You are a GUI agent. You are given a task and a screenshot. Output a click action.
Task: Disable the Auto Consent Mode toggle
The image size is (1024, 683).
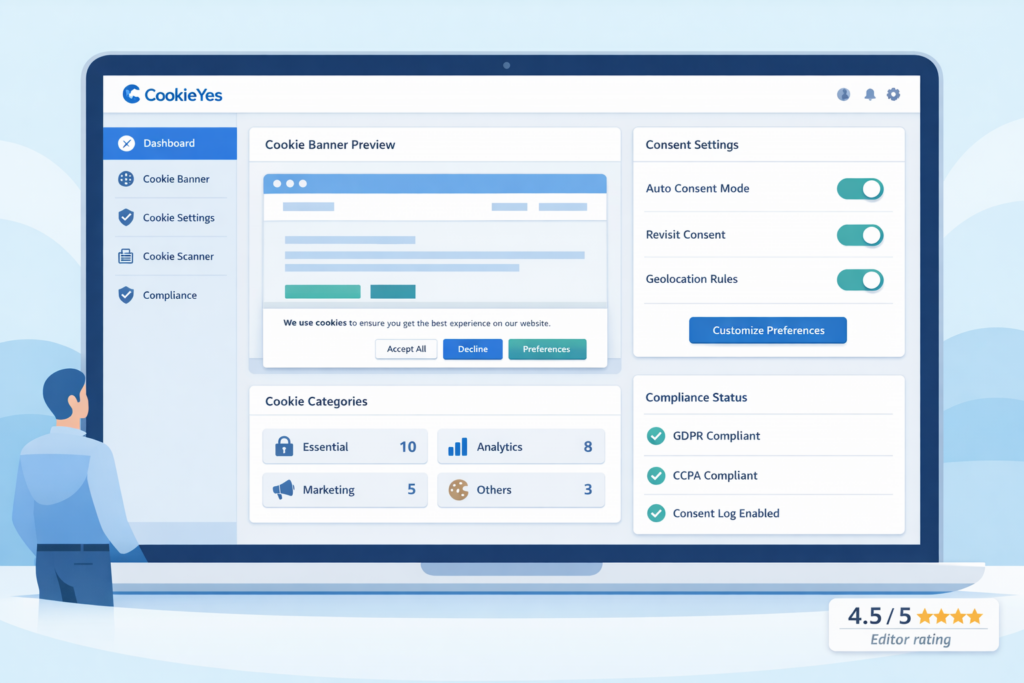coord(860,189)
